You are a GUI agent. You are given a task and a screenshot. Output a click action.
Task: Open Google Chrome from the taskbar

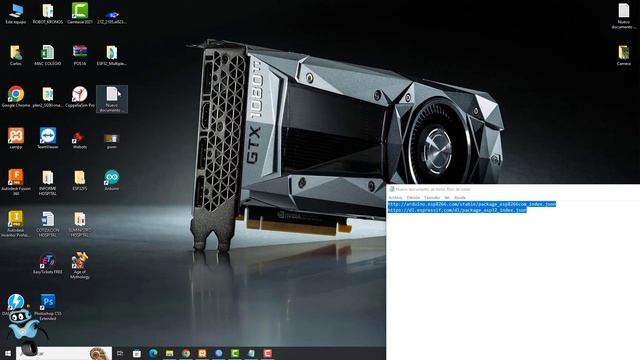[186, 353]
